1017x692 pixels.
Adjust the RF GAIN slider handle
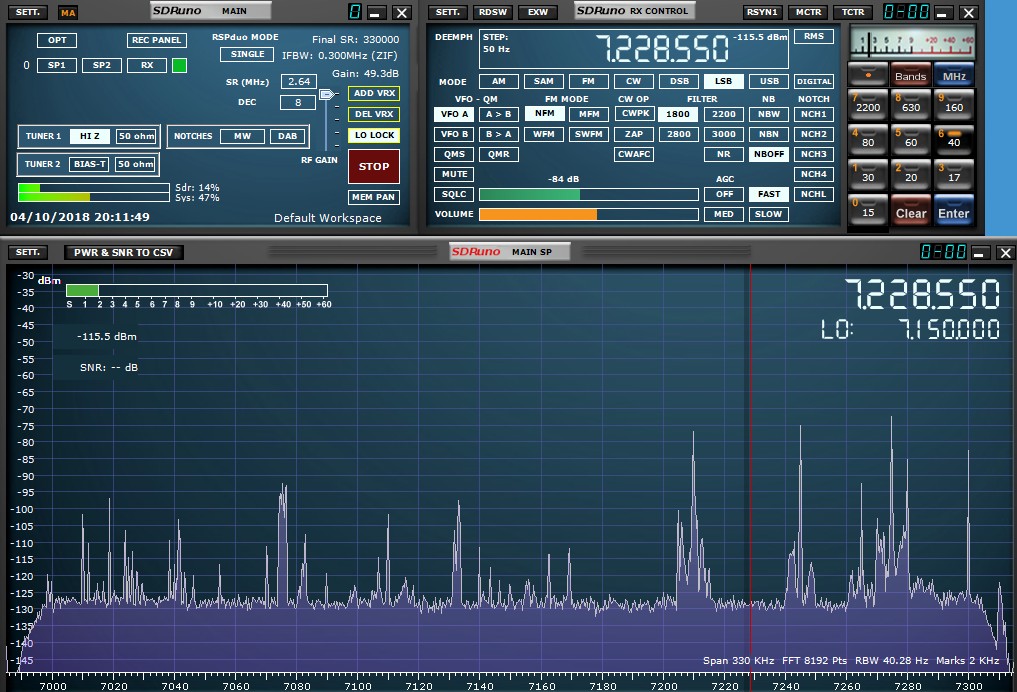(326, 95)
